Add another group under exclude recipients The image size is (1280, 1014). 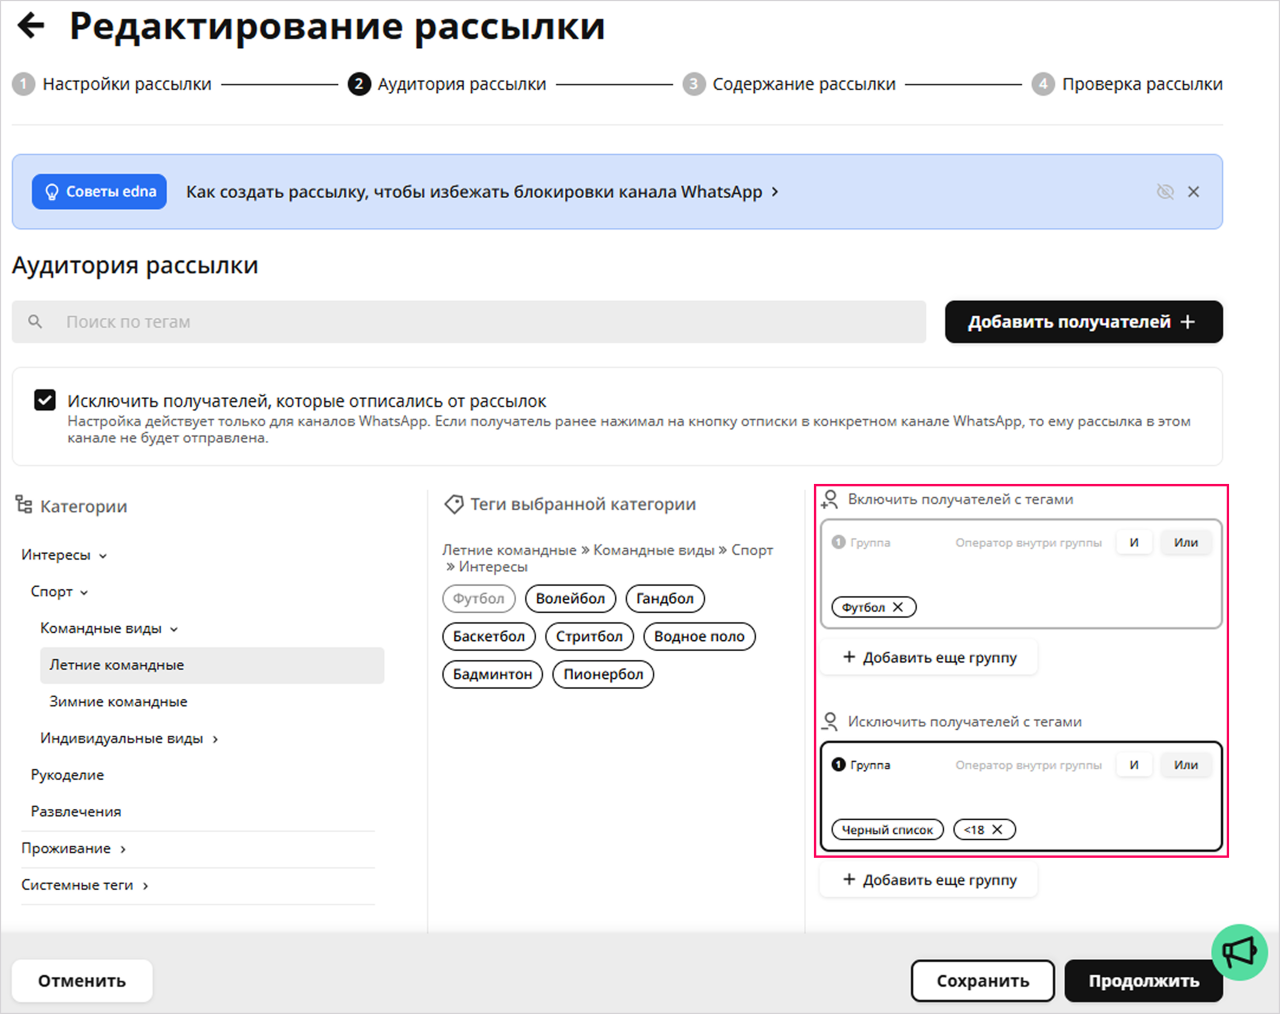[929, 880]
